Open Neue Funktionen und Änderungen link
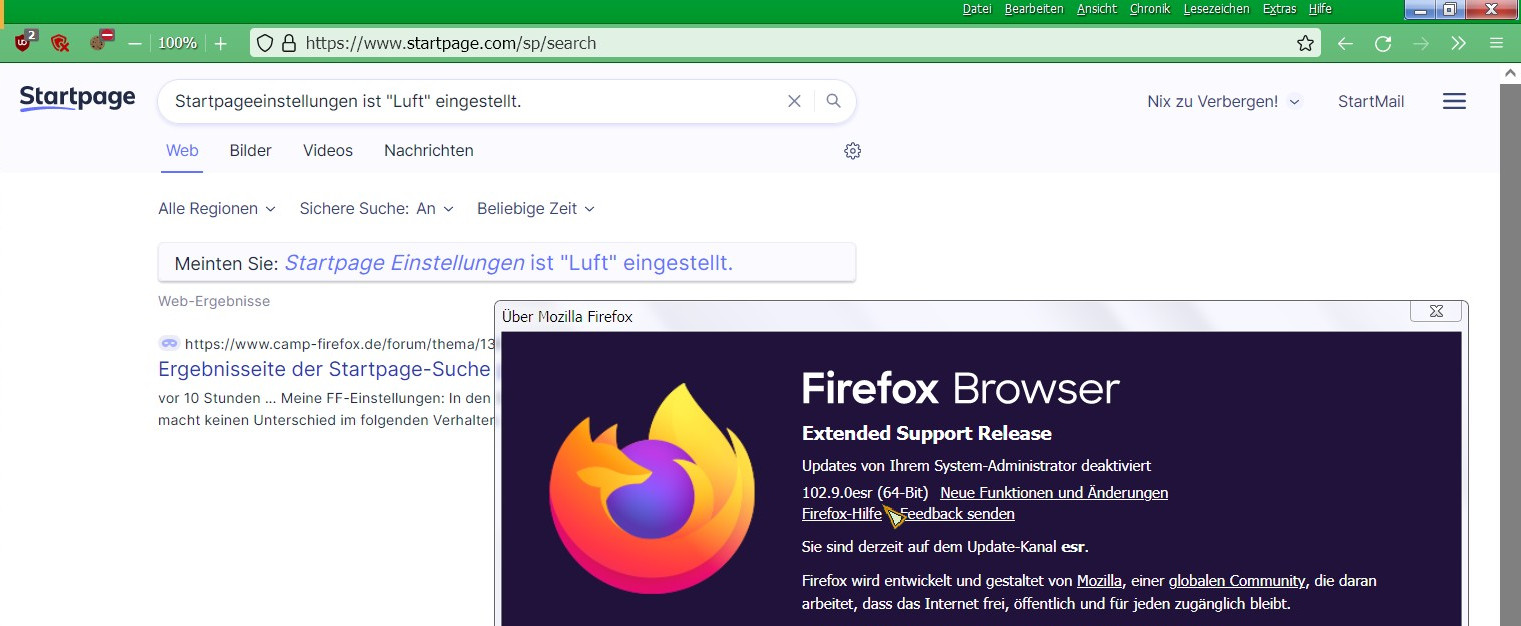 coord(1054,493)
